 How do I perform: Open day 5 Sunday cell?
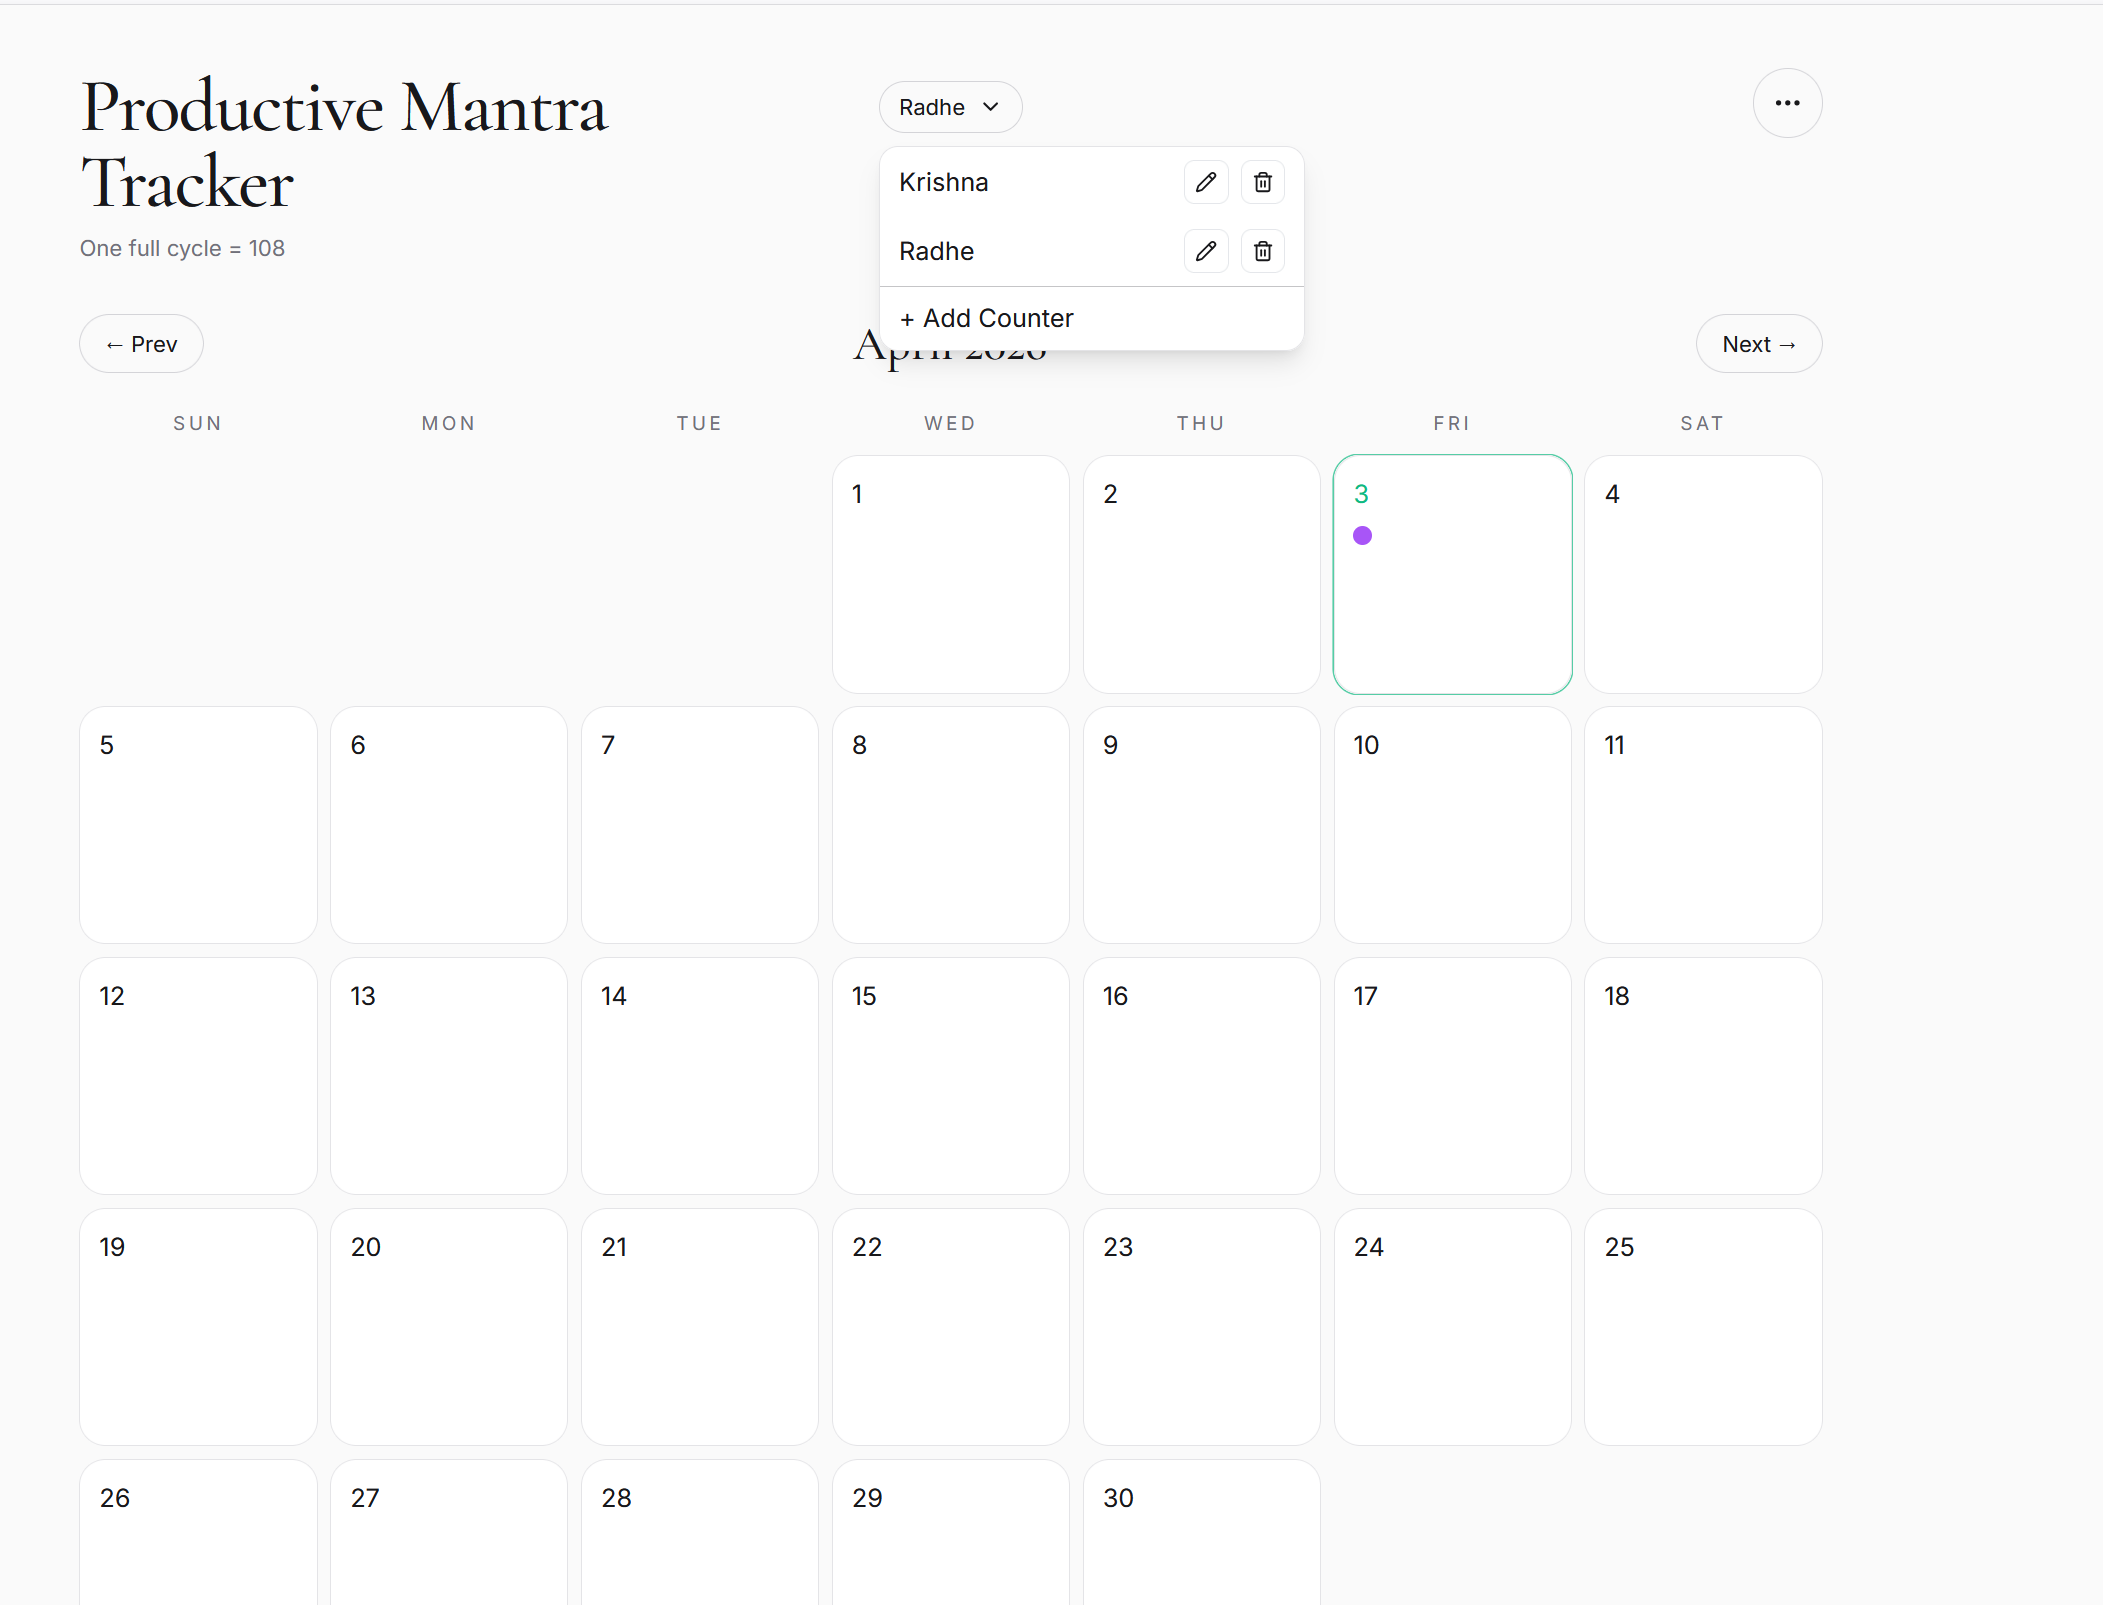[198, 825]
